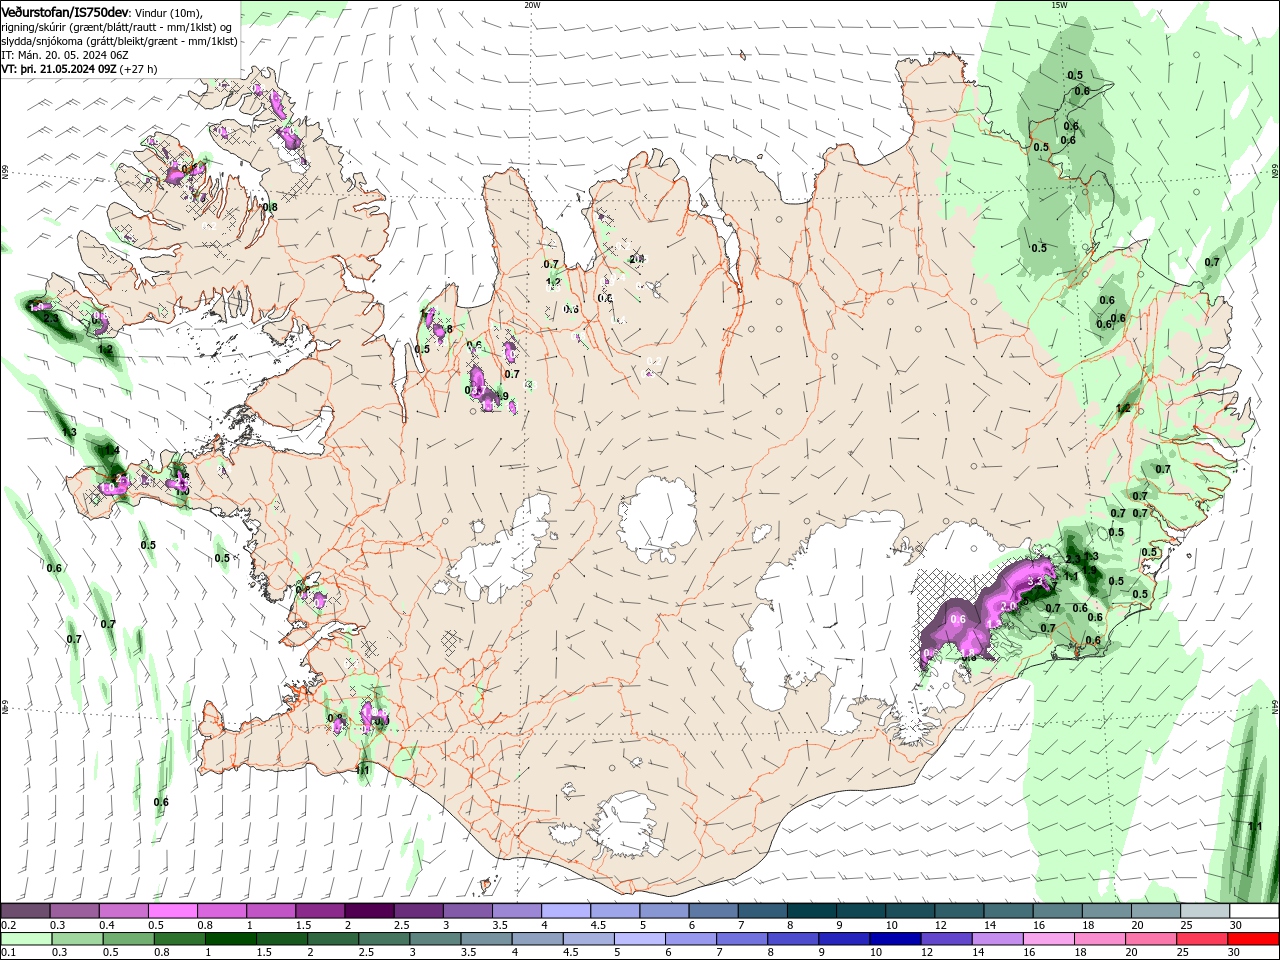Viewport: 1280px width, 960px height.
Task: Pick the medium green 0.5–0.8 swatch, lower legend row
Action: pos(129,939)
